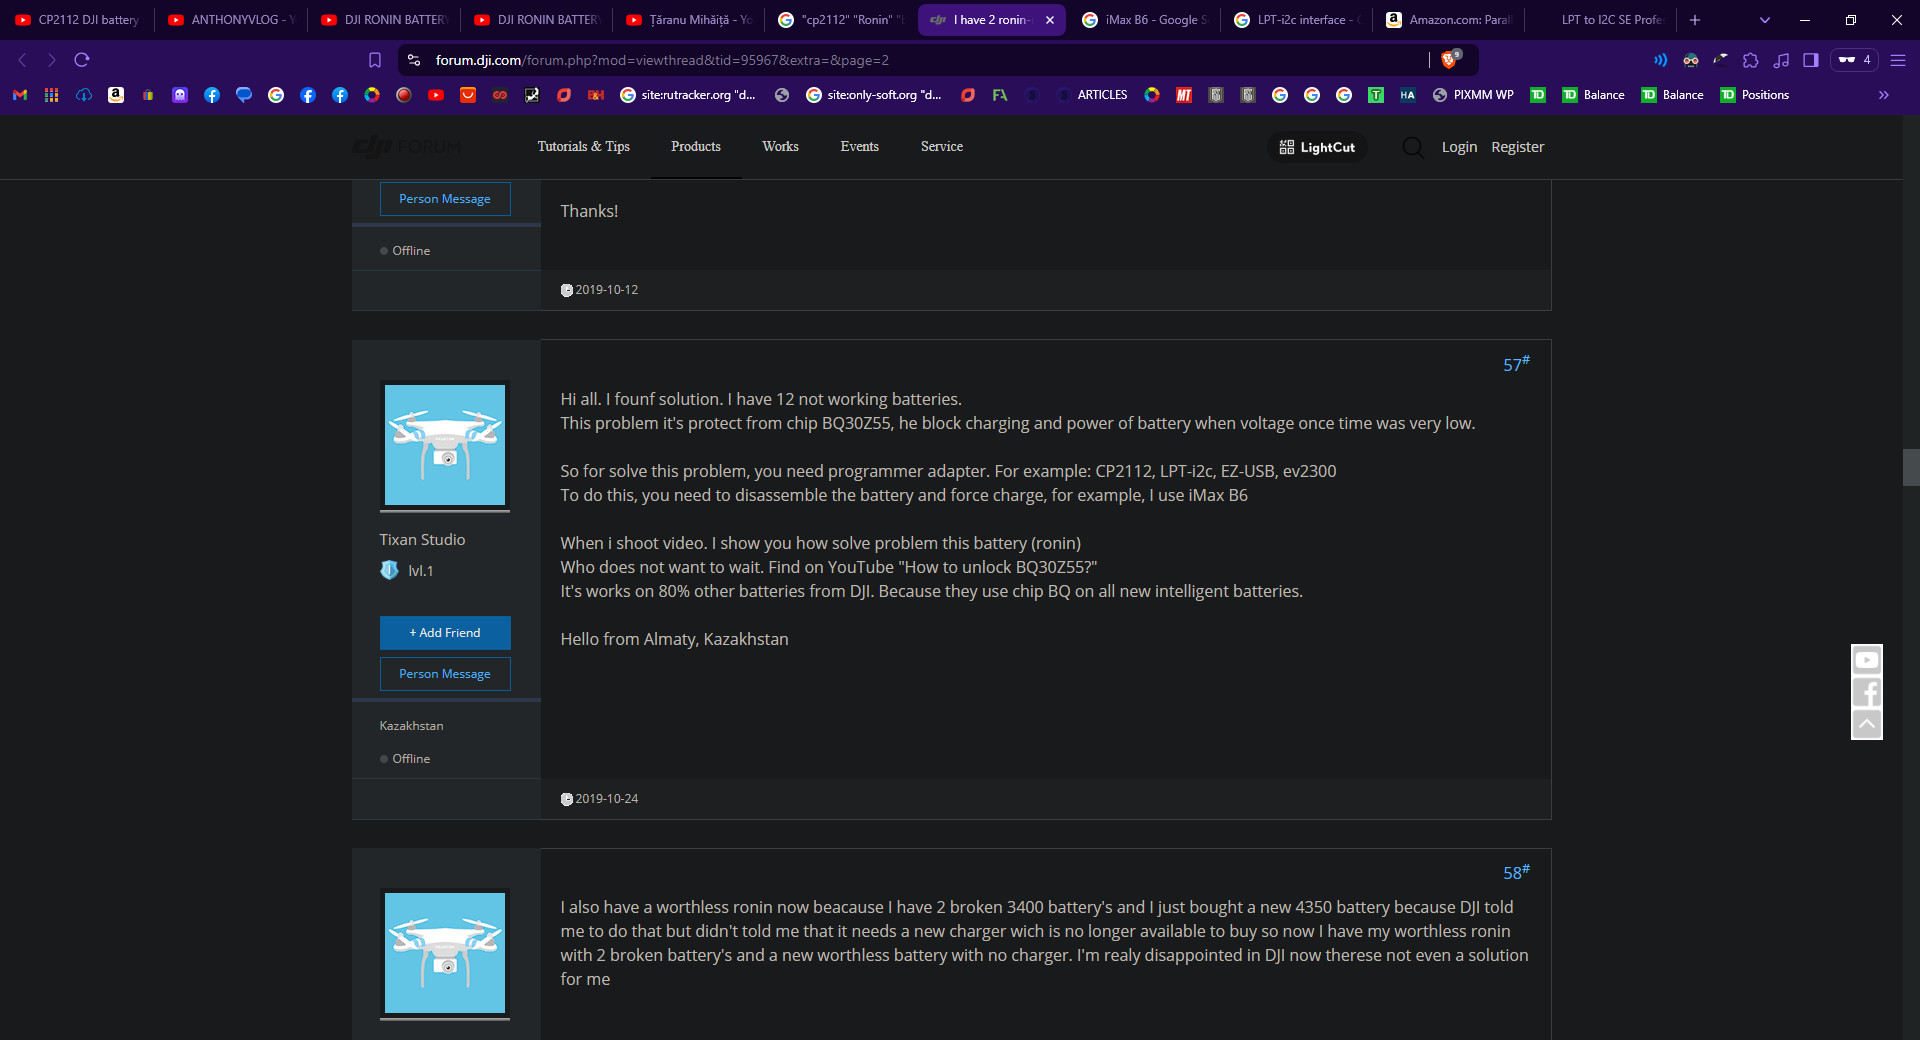This screenshot has height=1040, width=1920.
Task: Click the Kazakhstan location text
Action: [x=411, y=726]
